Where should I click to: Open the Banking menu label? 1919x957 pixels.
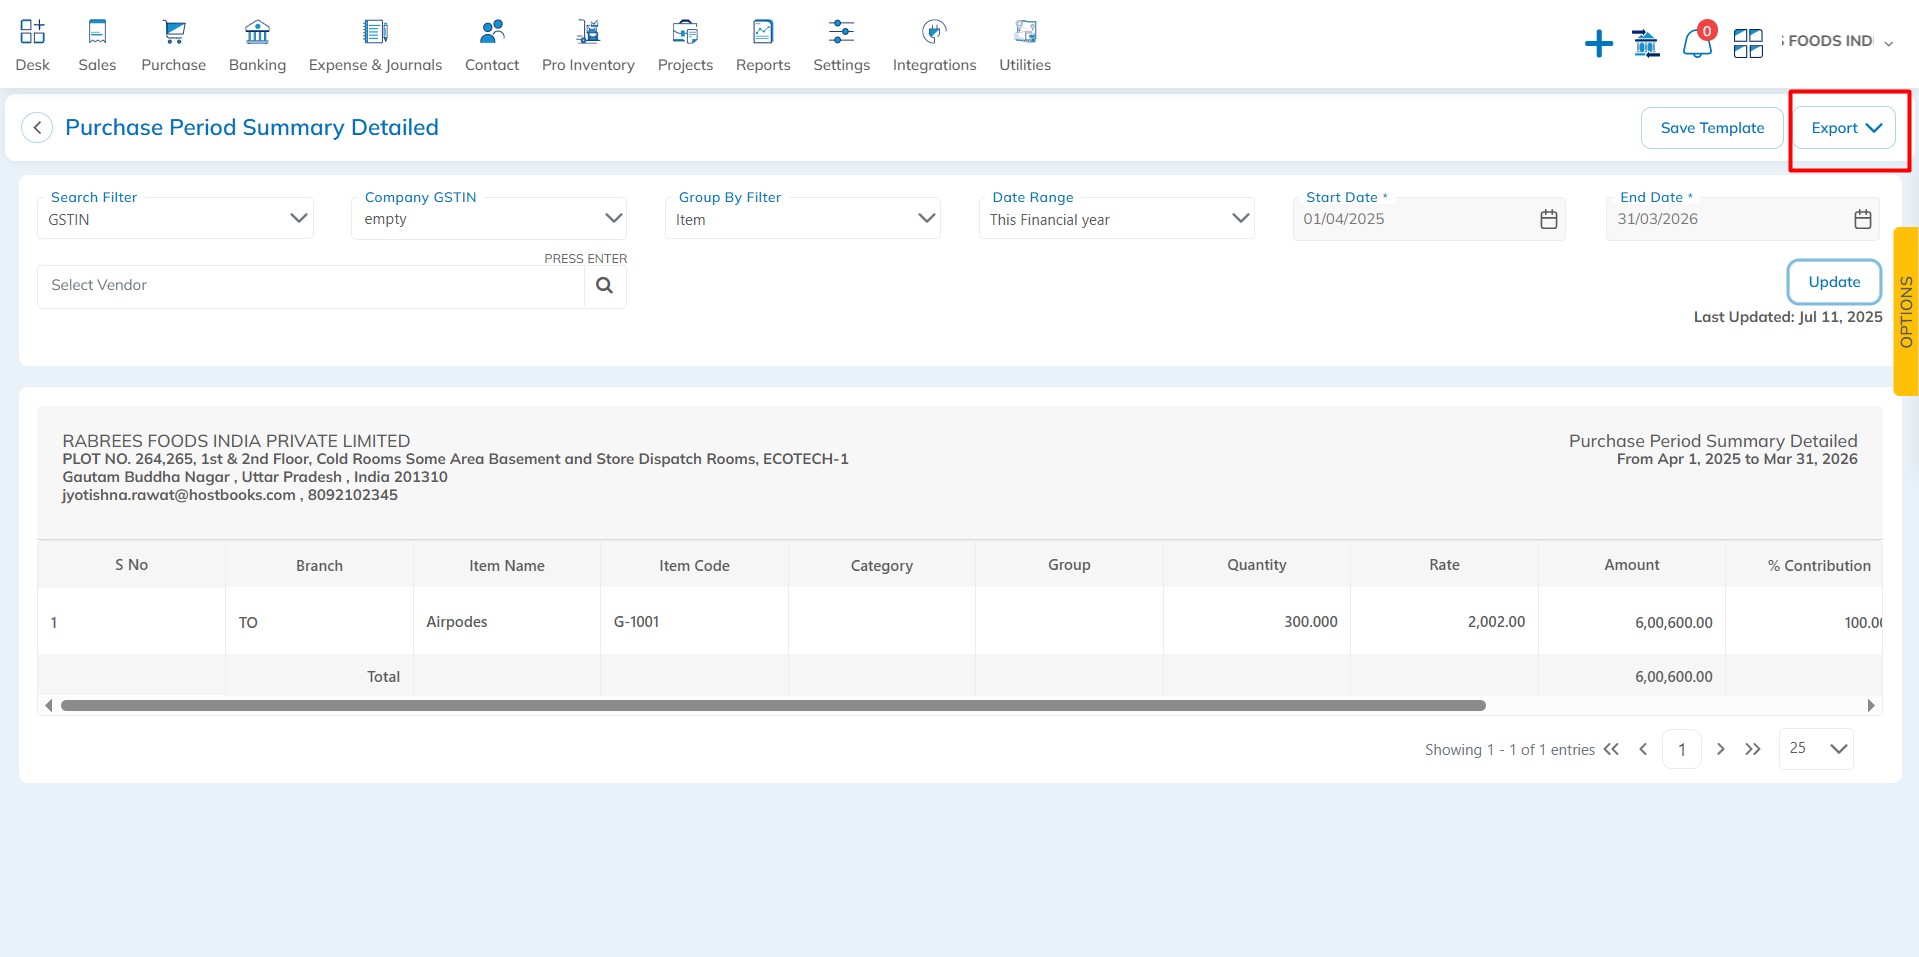tap(257, 65)
